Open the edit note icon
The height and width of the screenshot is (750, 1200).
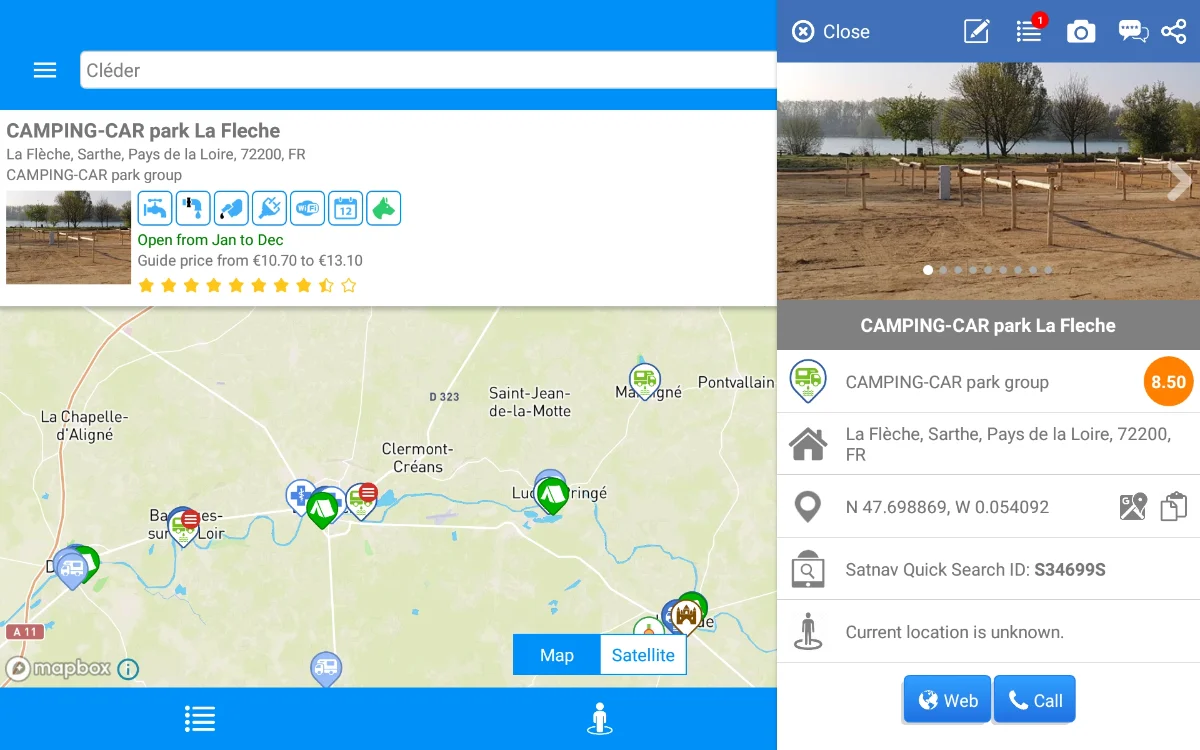976,31
